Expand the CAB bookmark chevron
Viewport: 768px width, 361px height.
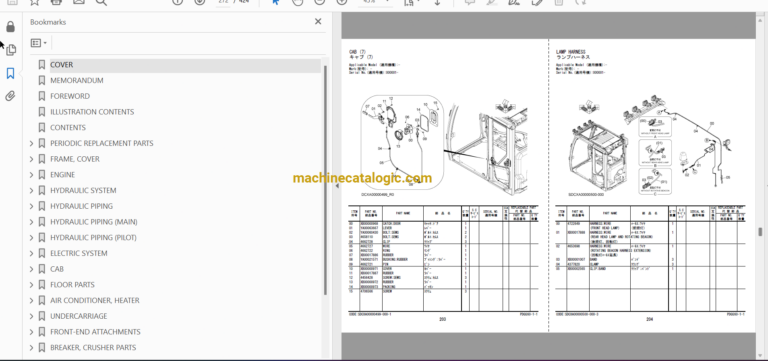(31, 269)
